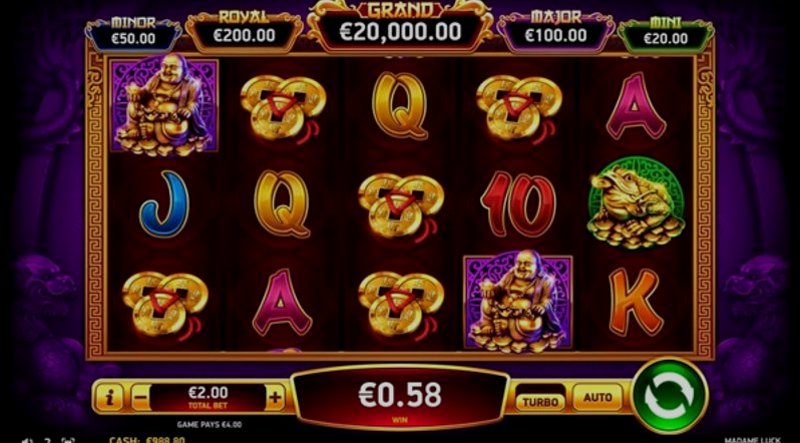This screenshot has width=800, height=443.
Task: Click the Royal jackpot €200.00 panel
Action: tap(244, 31)
